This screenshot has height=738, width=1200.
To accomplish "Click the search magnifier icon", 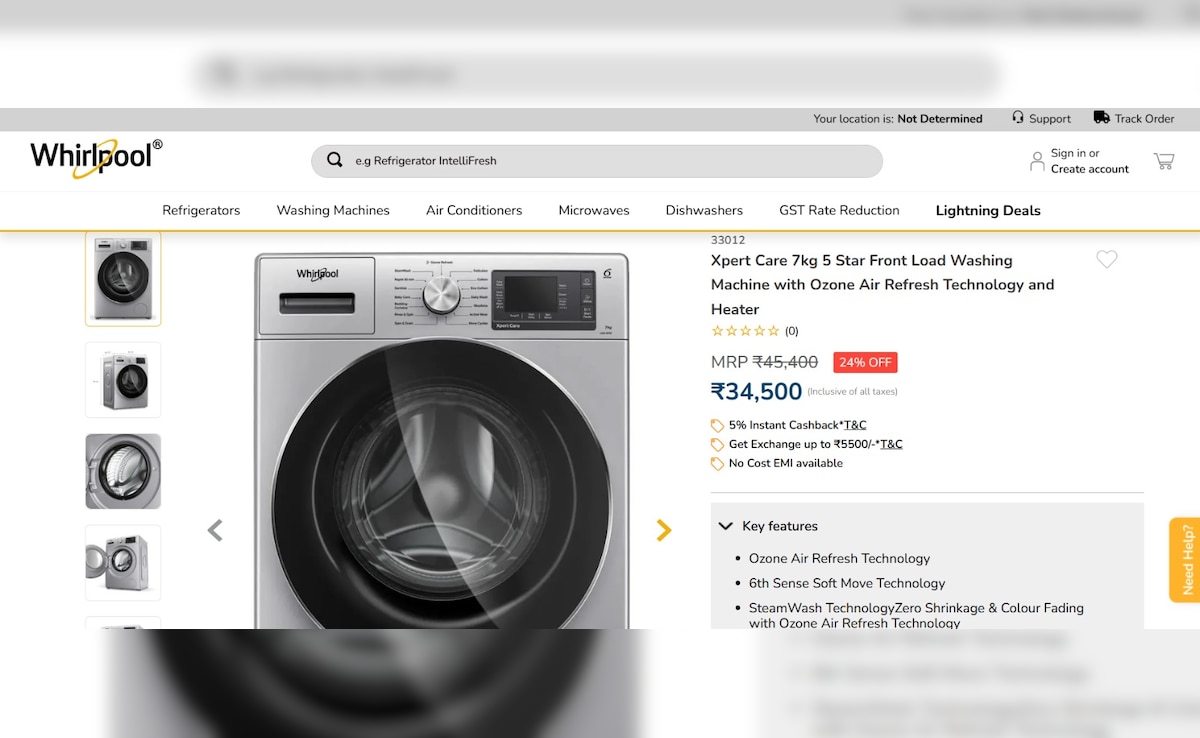I will point(335,161).
